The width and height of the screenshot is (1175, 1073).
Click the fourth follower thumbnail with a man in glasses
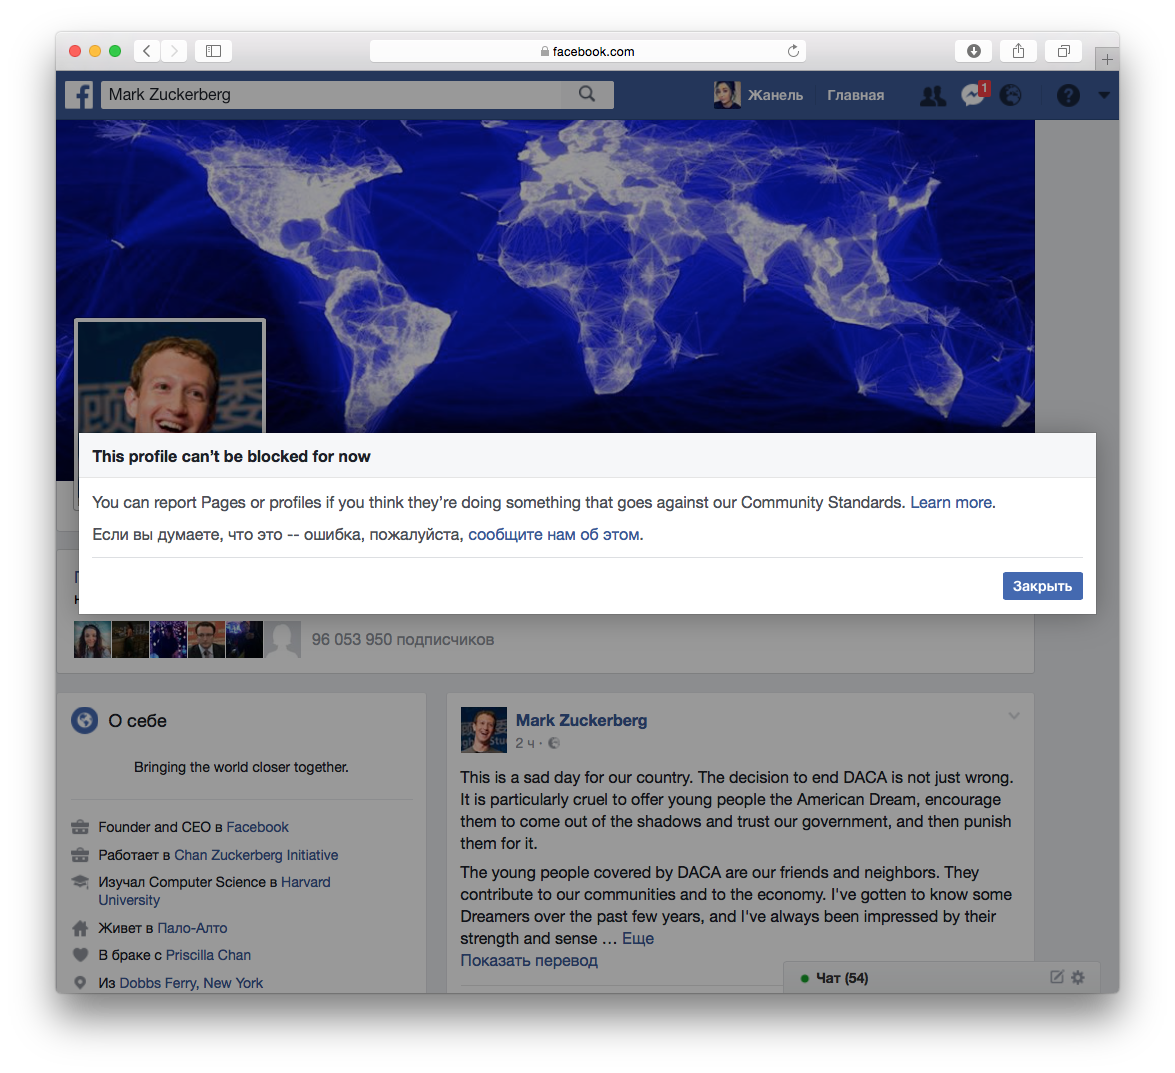tap(207, 640)
